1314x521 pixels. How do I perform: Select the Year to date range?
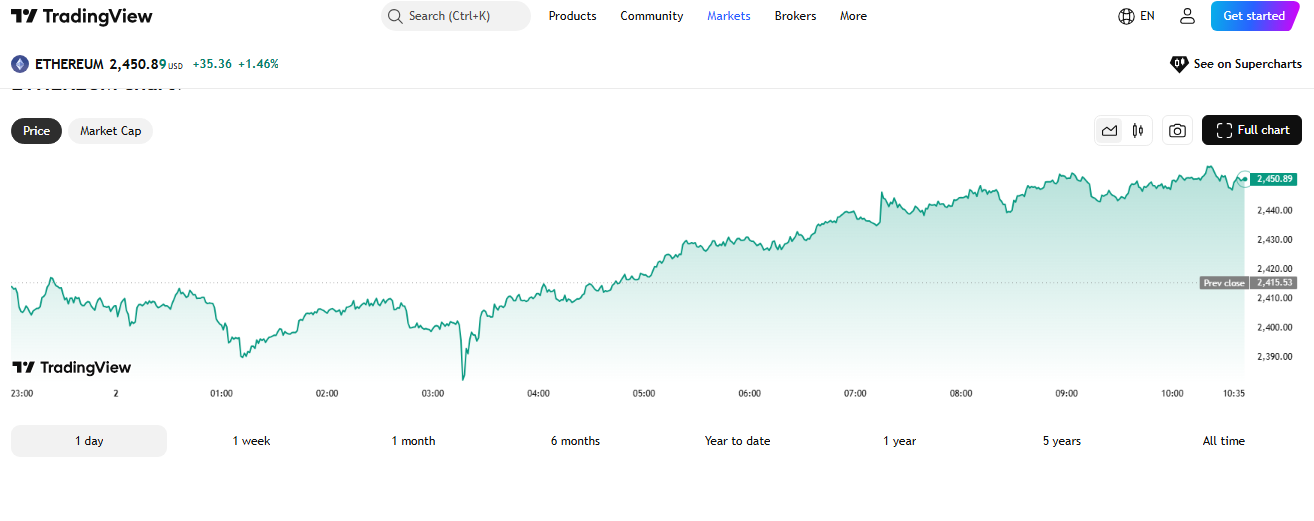click(738, 441)
